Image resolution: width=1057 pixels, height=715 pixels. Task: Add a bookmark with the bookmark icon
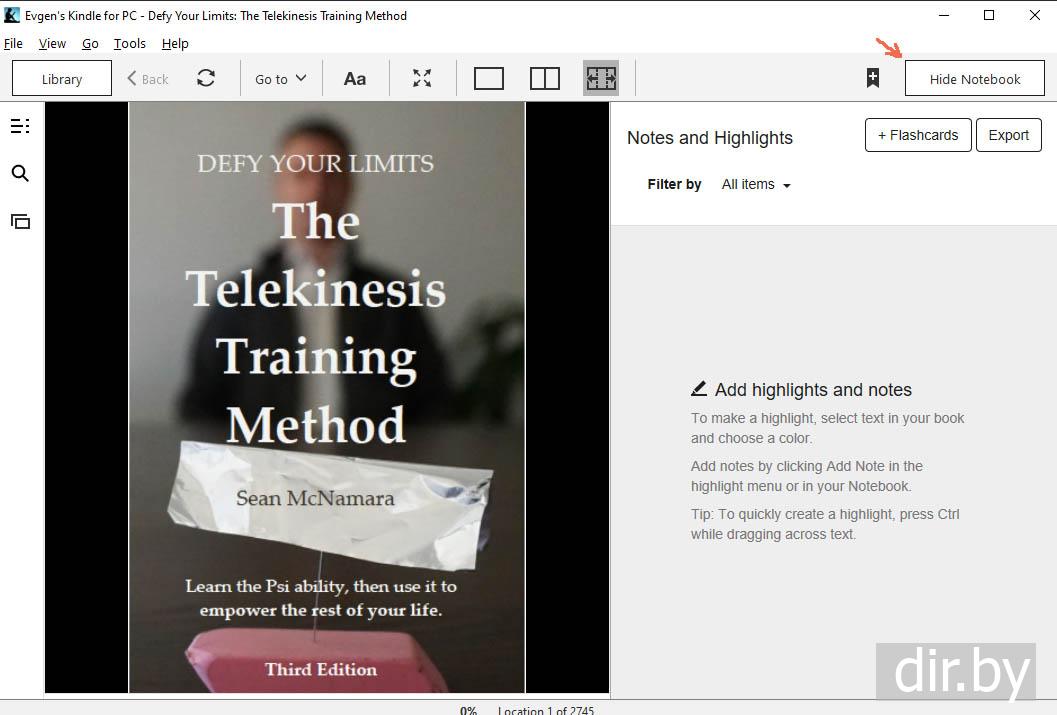pos(872,78)
